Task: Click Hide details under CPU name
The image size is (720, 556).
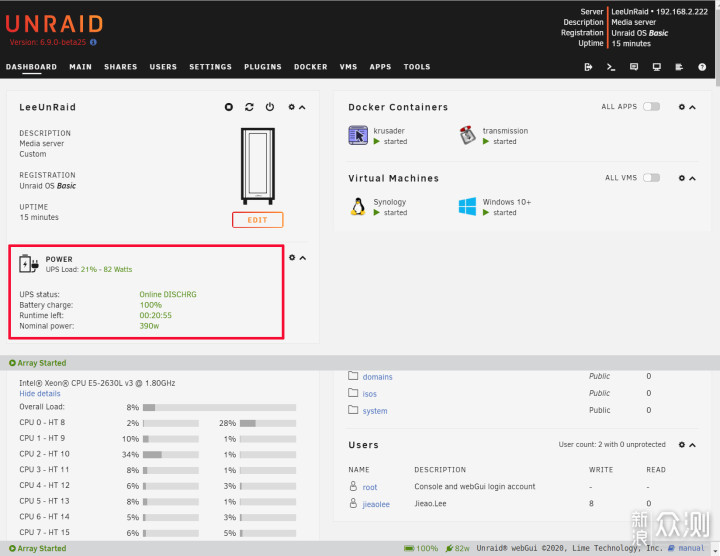Action: tap(40, 393)
